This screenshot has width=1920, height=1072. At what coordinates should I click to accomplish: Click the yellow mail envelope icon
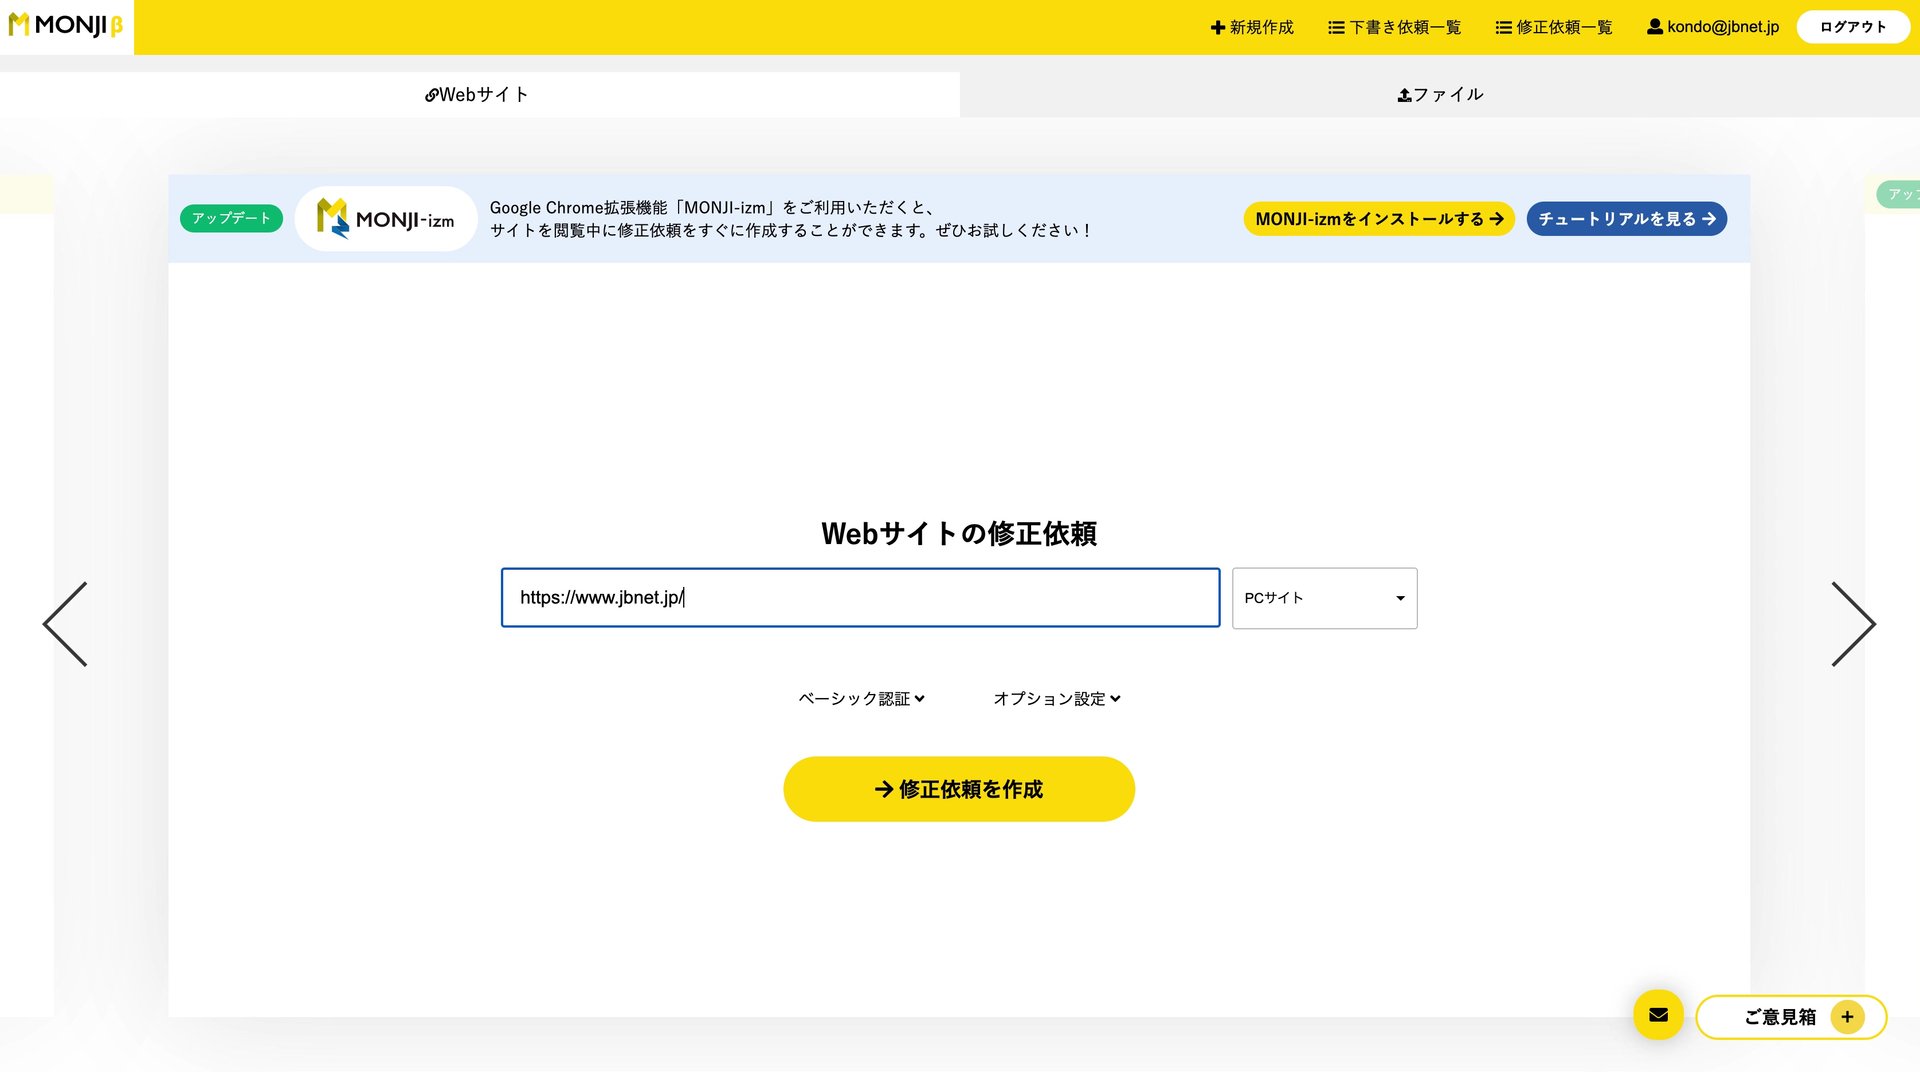pyautogui.click(x=1658, y=1015)
